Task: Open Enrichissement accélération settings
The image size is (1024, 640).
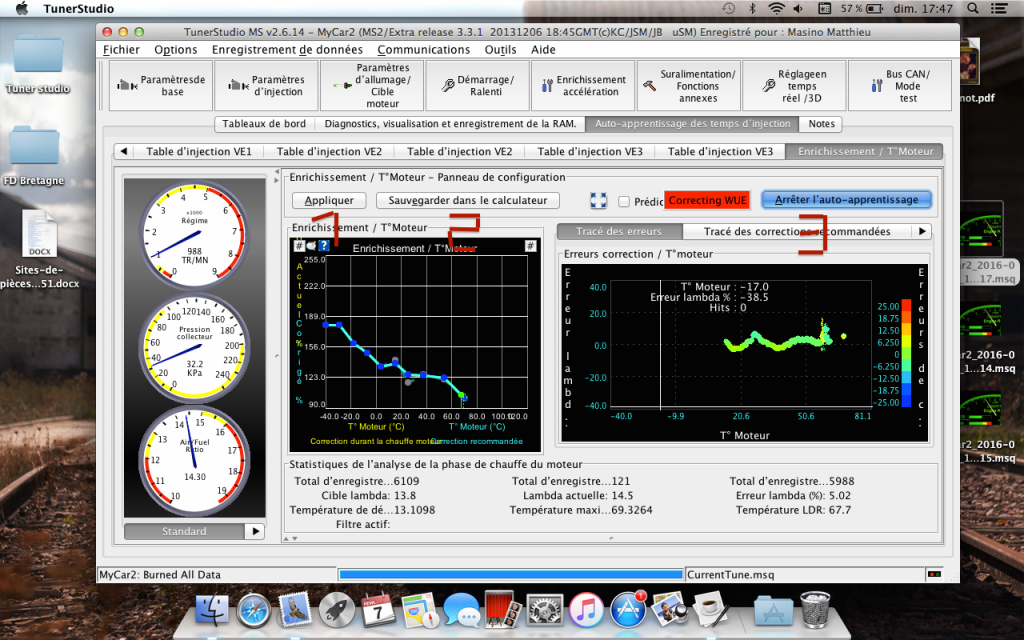Action: [x=583, y=86]
